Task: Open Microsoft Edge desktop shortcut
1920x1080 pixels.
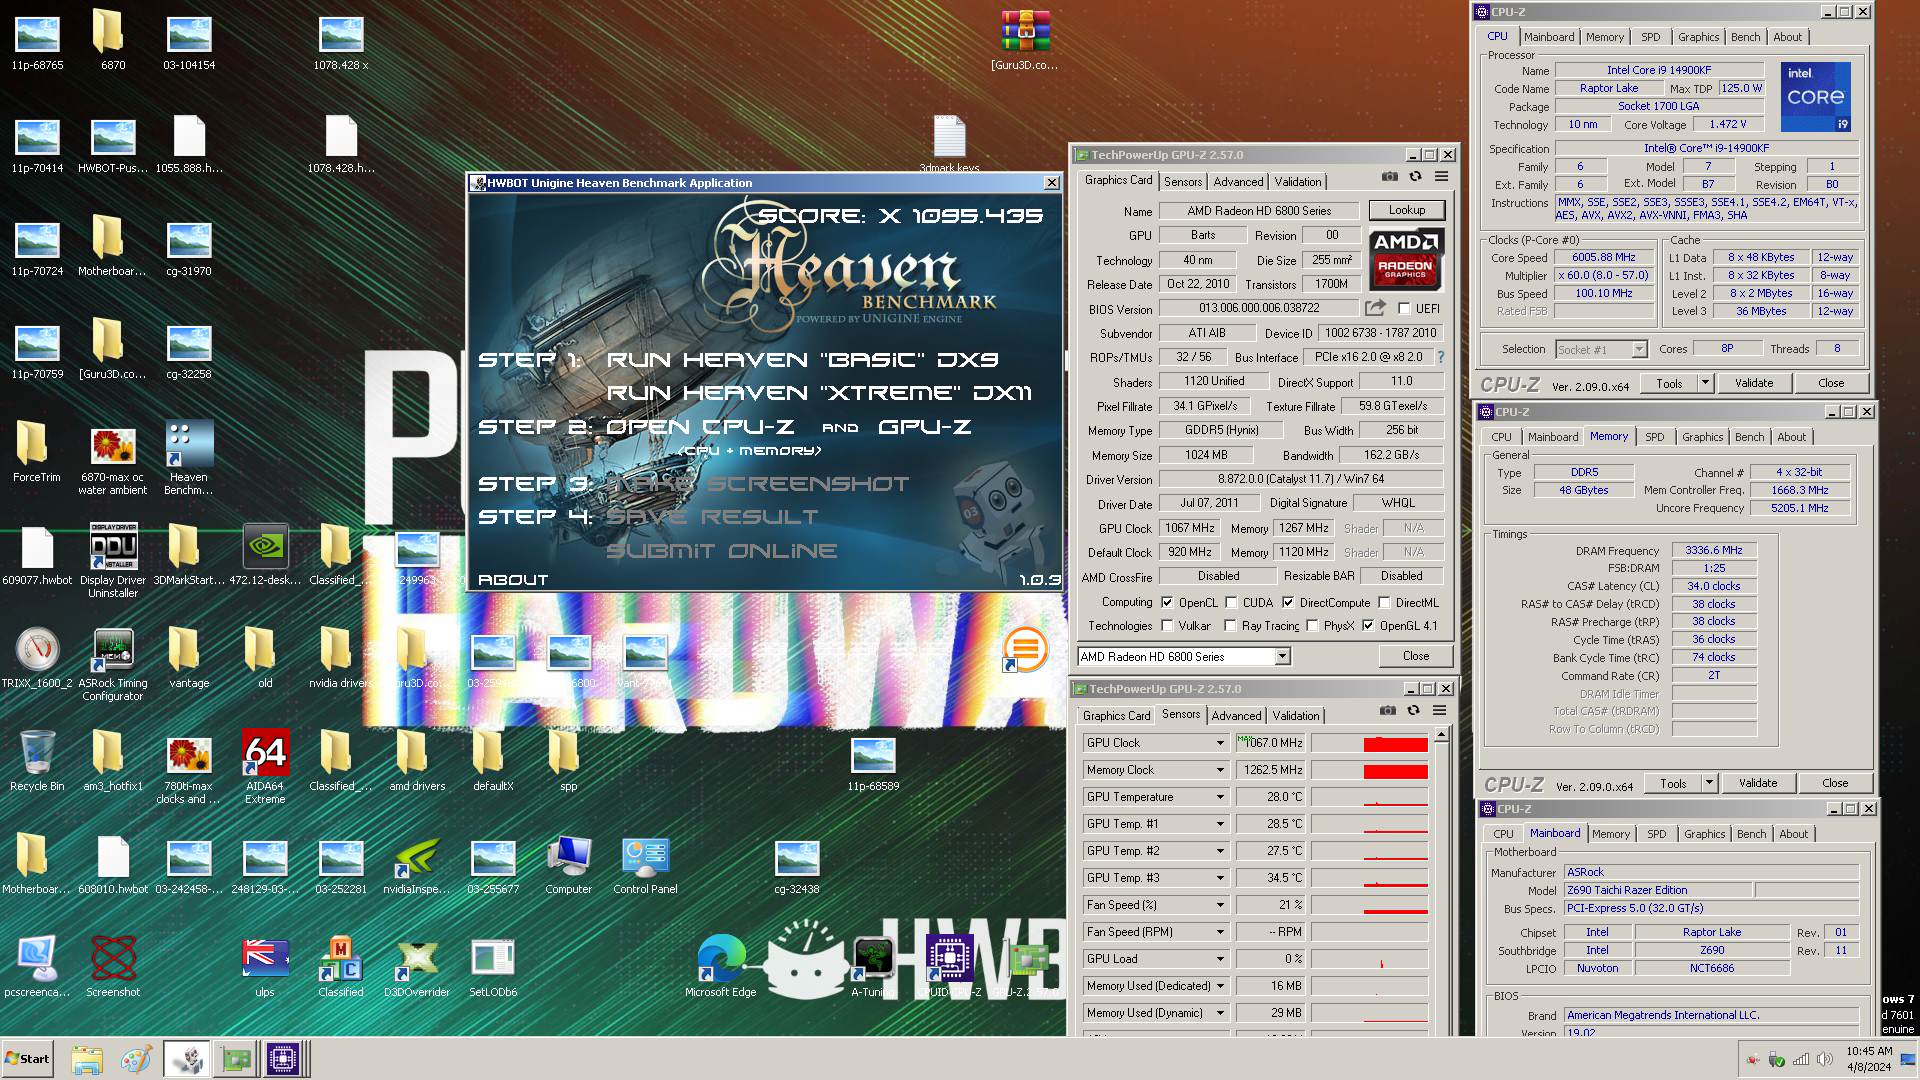Action: tap(720, 966)
